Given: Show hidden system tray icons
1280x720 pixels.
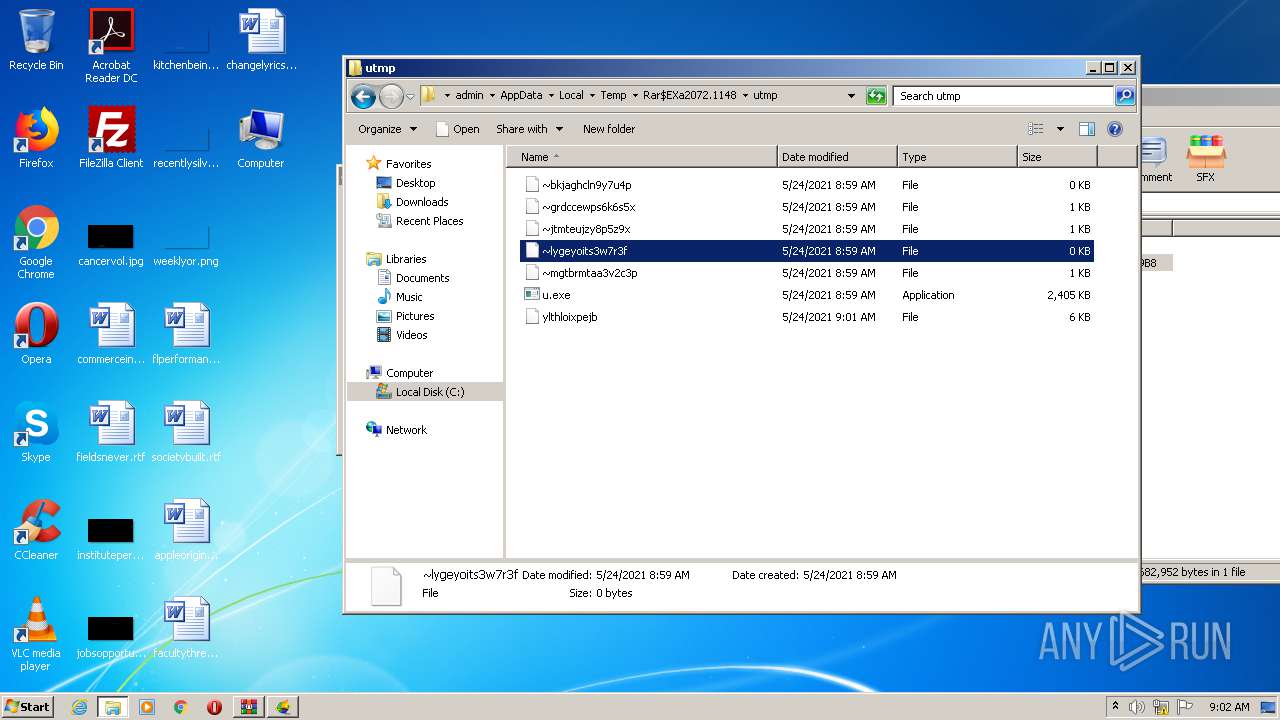Looking at the screenshot, I should pyautogui.click(x=1115, y=707).
